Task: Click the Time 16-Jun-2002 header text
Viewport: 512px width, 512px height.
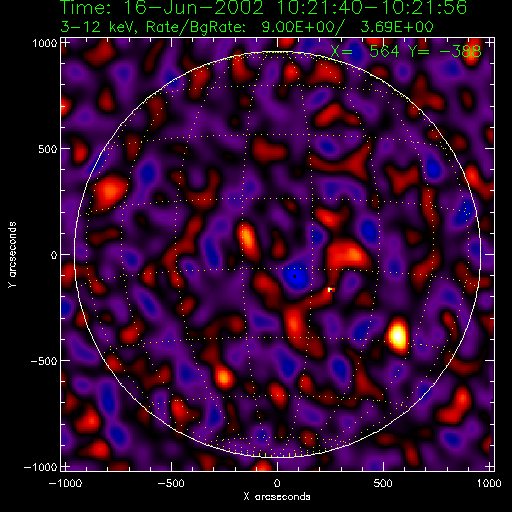Action: point(264,8)
